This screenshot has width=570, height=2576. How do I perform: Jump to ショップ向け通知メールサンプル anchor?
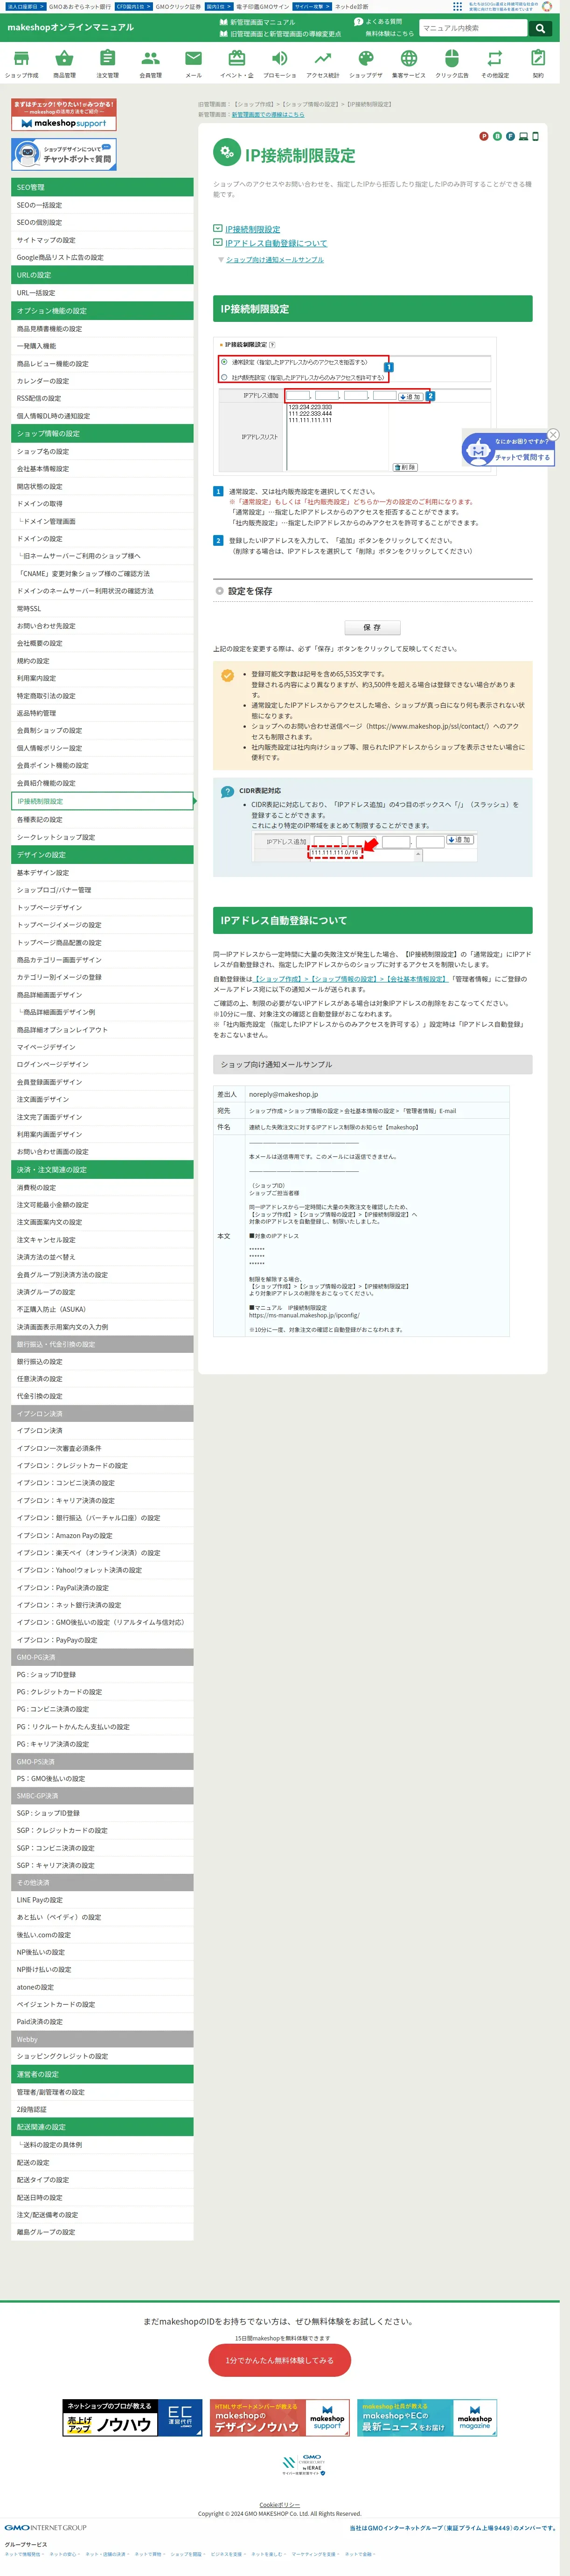pyautogui.click(x=275, y=260)
